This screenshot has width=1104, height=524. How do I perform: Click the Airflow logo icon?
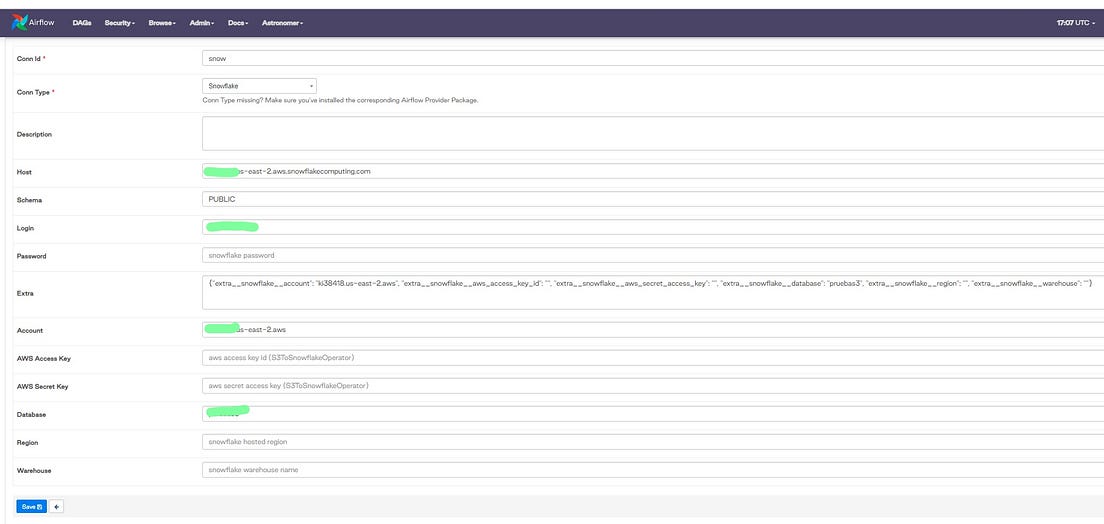pyautogui.click(x=20, y=23)
